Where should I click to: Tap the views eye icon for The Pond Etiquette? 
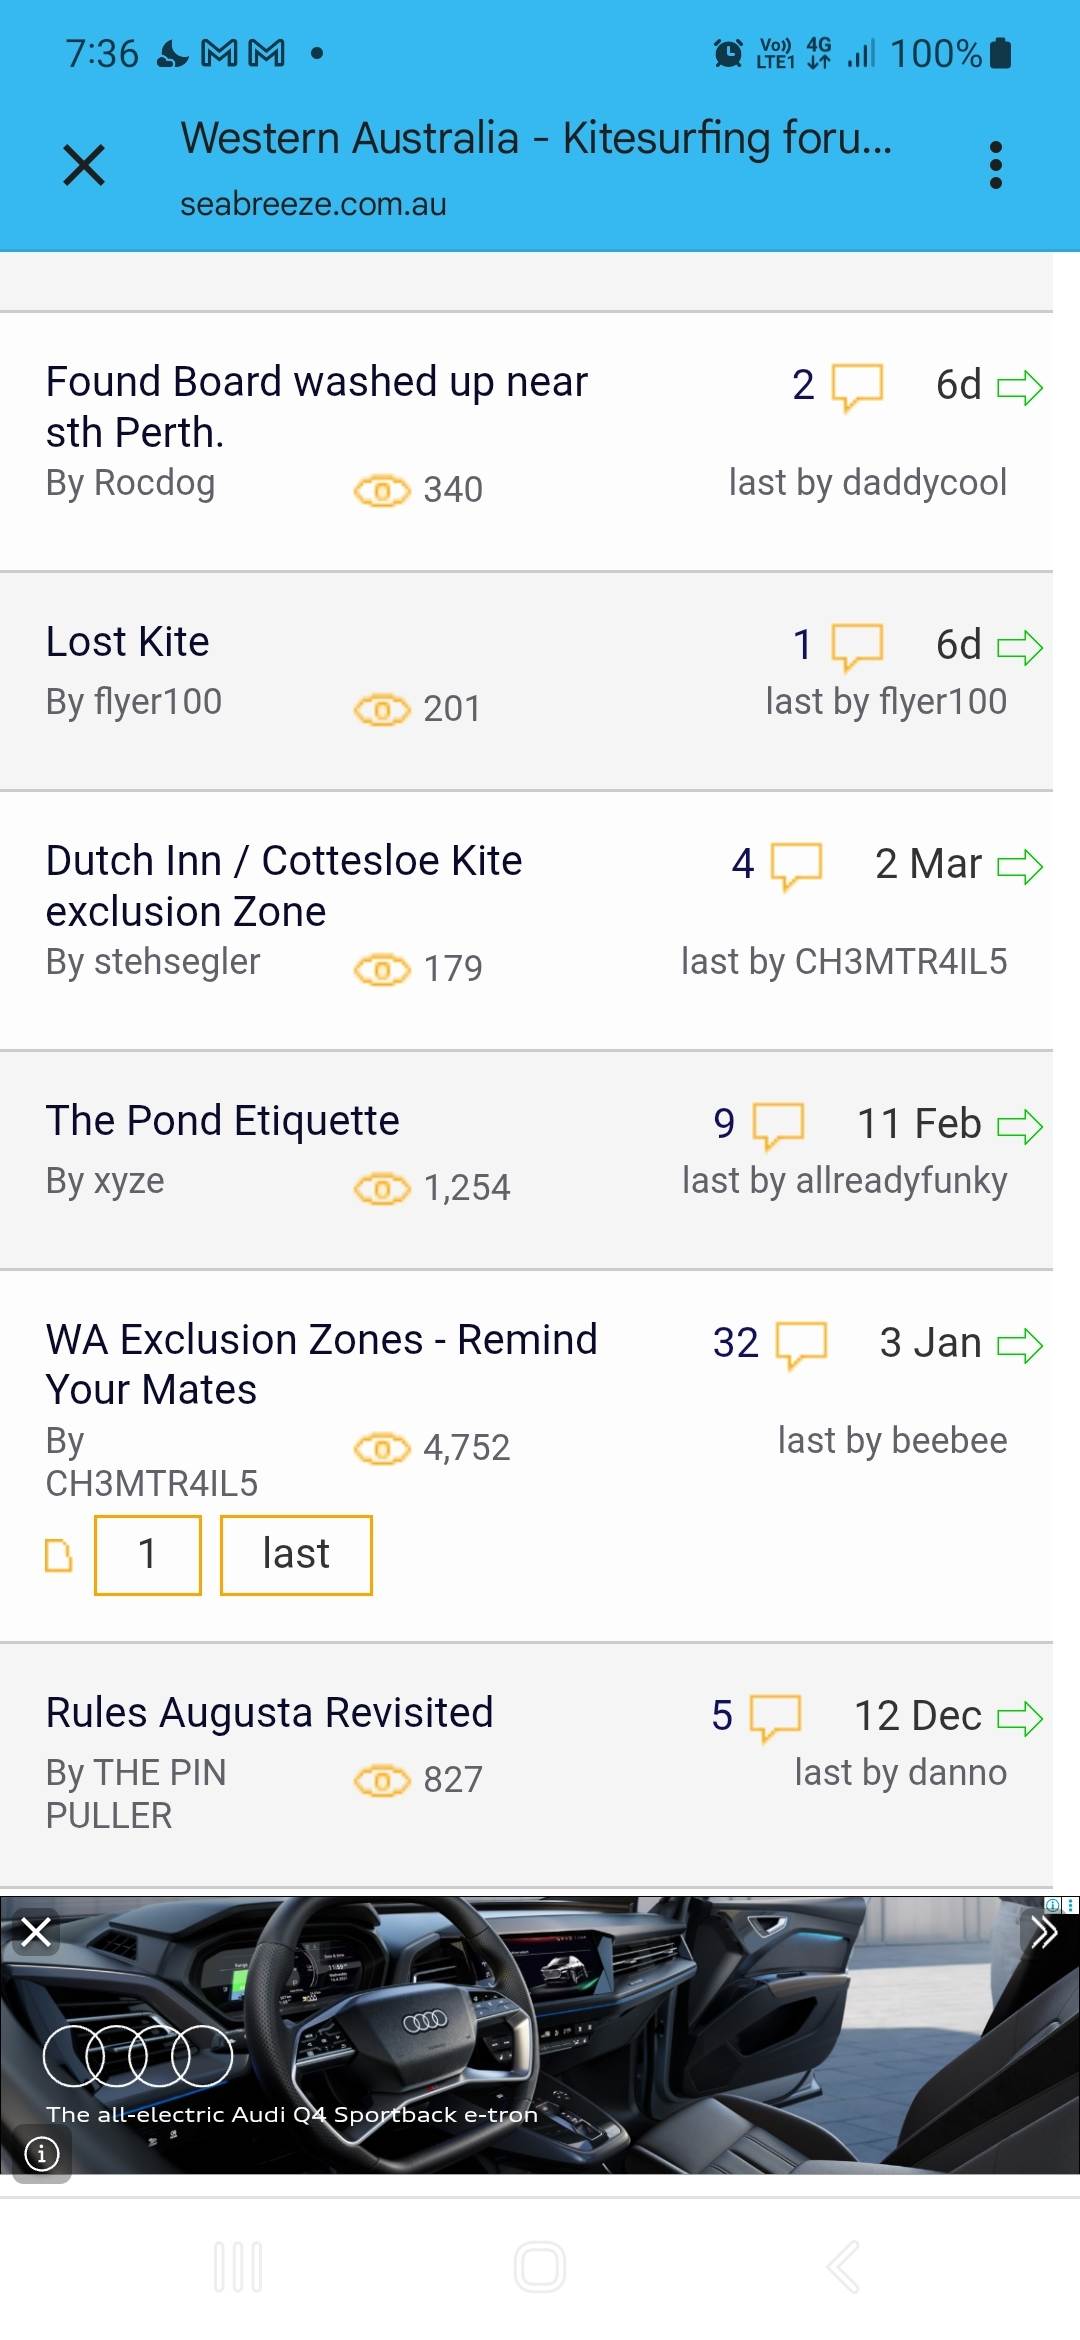(x=382, y=1188)
